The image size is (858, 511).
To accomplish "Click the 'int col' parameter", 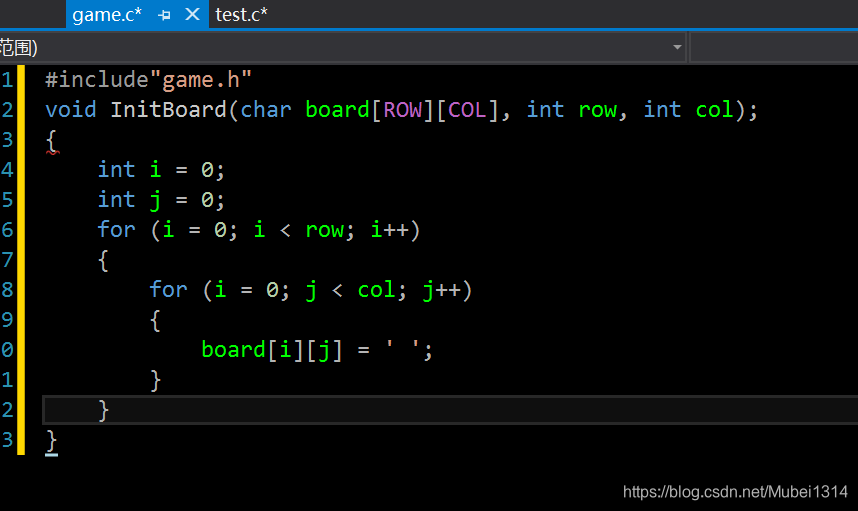I will tap(688, 109).
